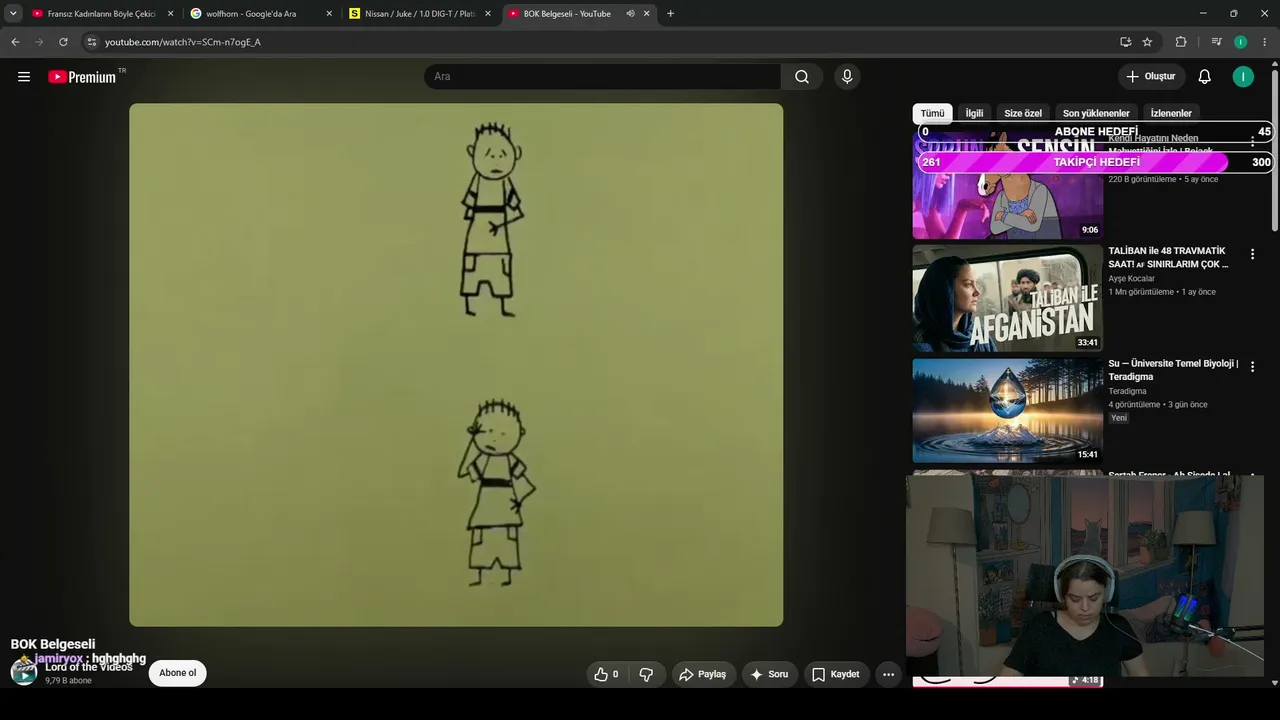The height and width of the screenshot is (720, 1280).
Task: Click the Paylaş share button
Action: coord(702,674)
